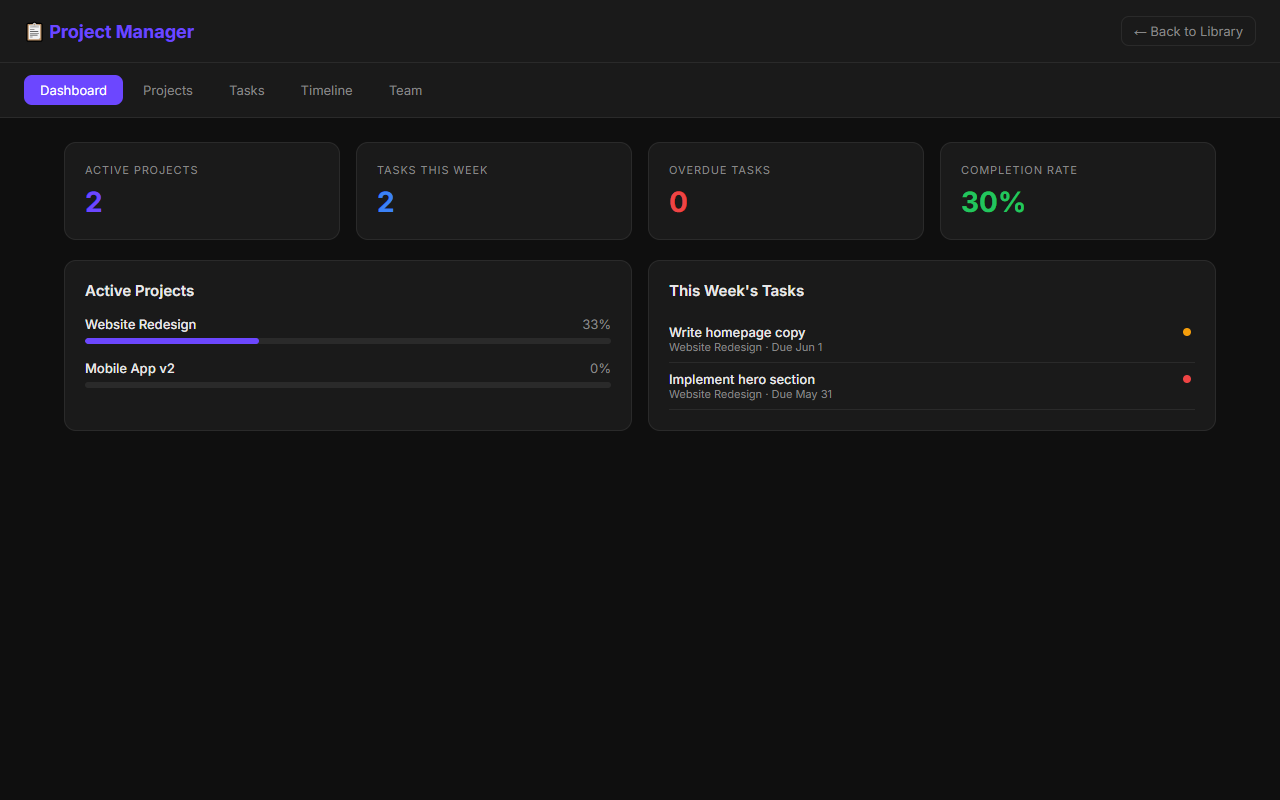Open the Website Redesign project row
This screenshot has height=800, width=1280.
point(348,331)
